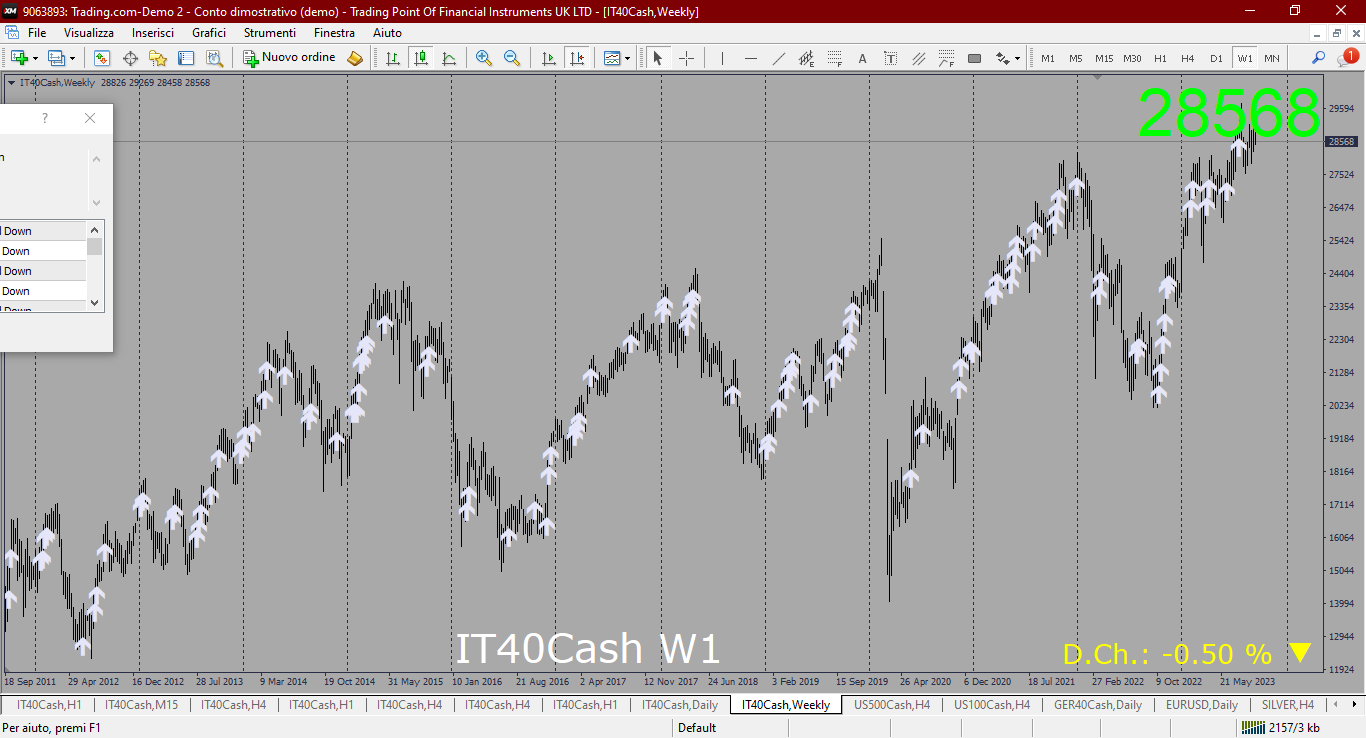Open the MetaEditor yellow book icon
The width and height of the screenshot is (1366, 738).
click(x=355, y=58)
